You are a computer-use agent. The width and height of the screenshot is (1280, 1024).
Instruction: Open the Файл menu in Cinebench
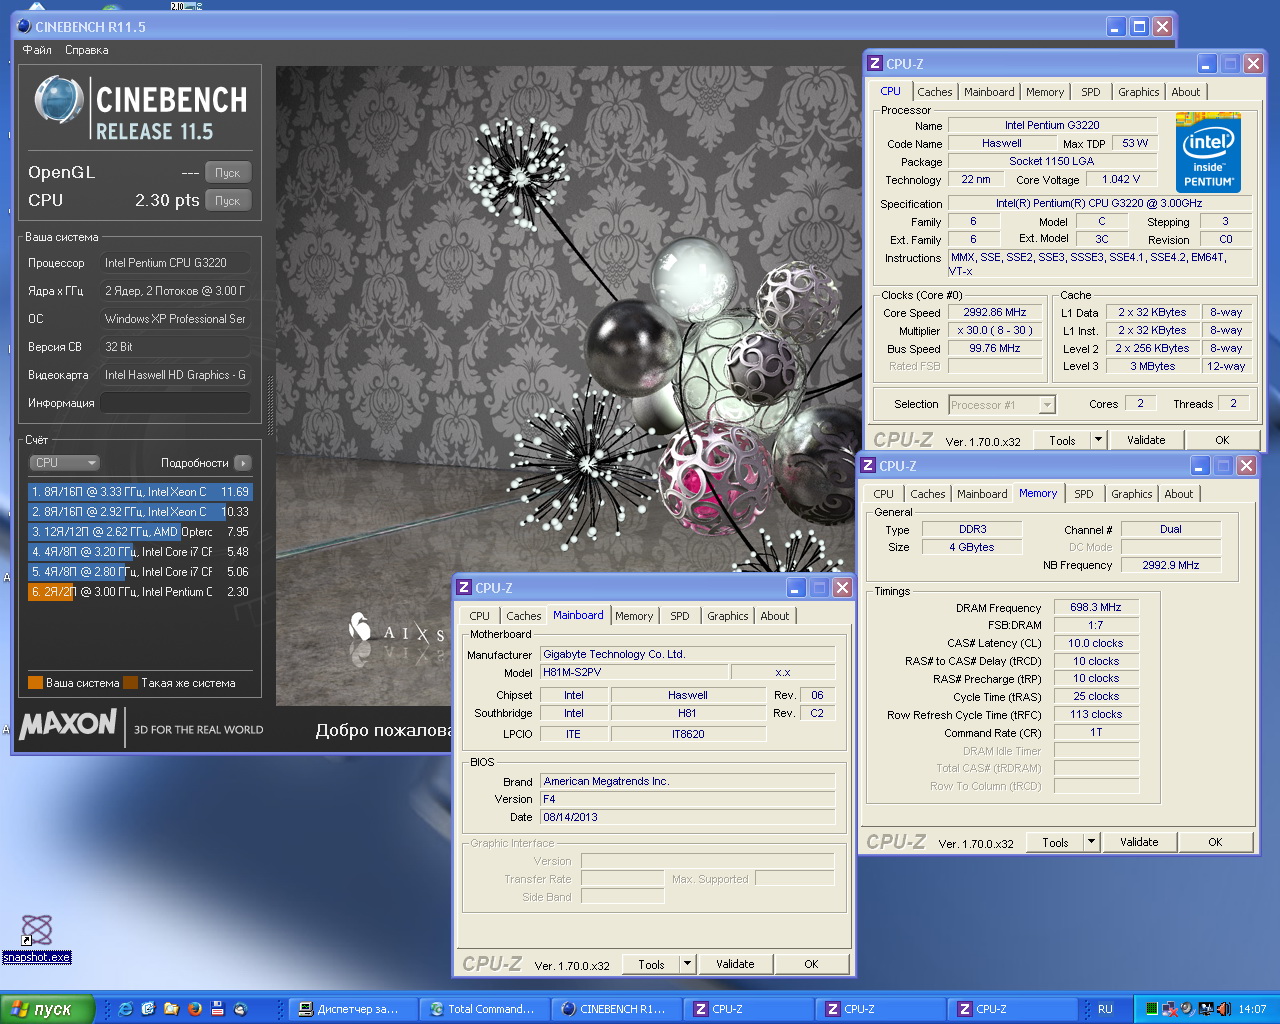pos(37,50)
